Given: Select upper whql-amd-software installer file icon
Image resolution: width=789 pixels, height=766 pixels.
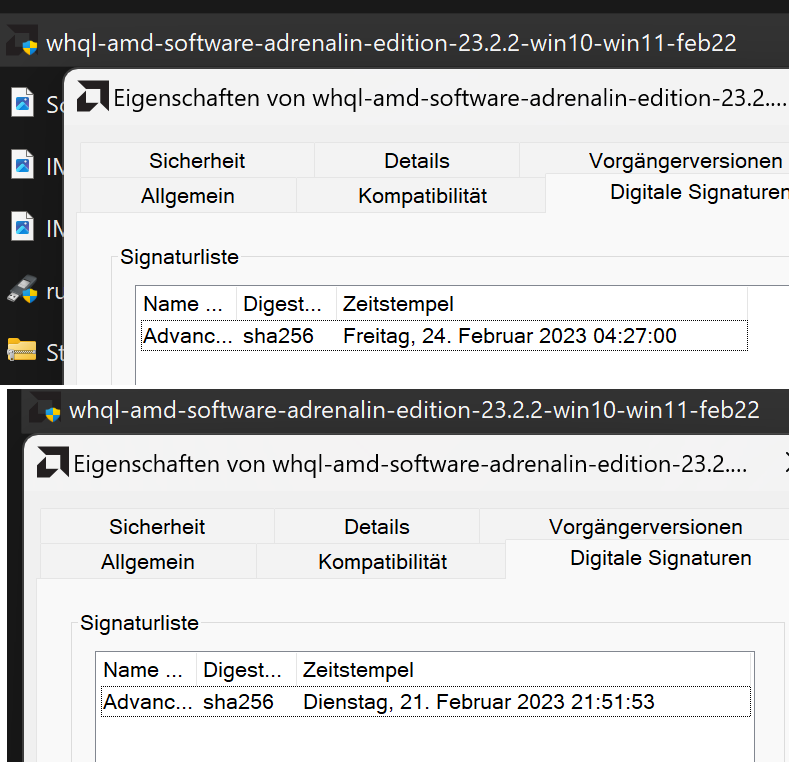Looking at the screenshot, I should tap(22, 41).
